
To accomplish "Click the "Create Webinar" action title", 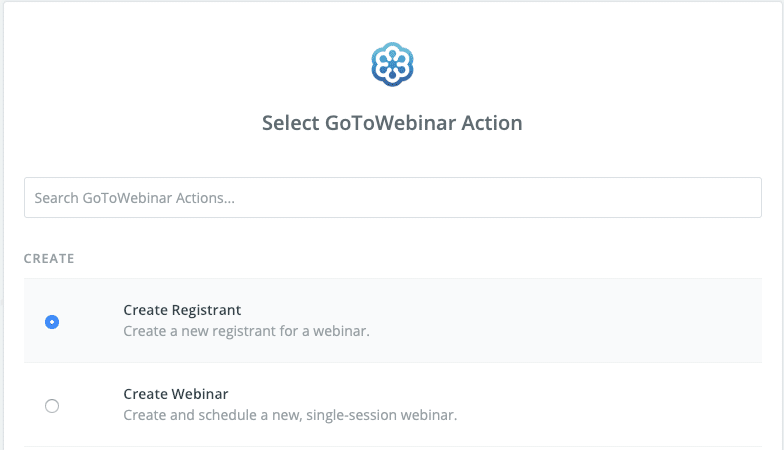I will click(x=176, y=394).
